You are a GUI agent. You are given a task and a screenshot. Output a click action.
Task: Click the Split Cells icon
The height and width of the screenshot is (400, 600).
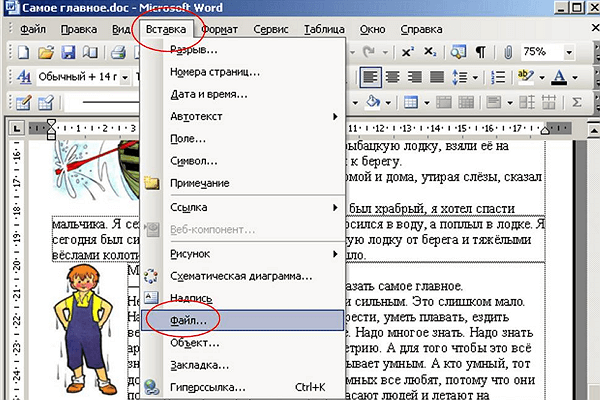point(466,102)
